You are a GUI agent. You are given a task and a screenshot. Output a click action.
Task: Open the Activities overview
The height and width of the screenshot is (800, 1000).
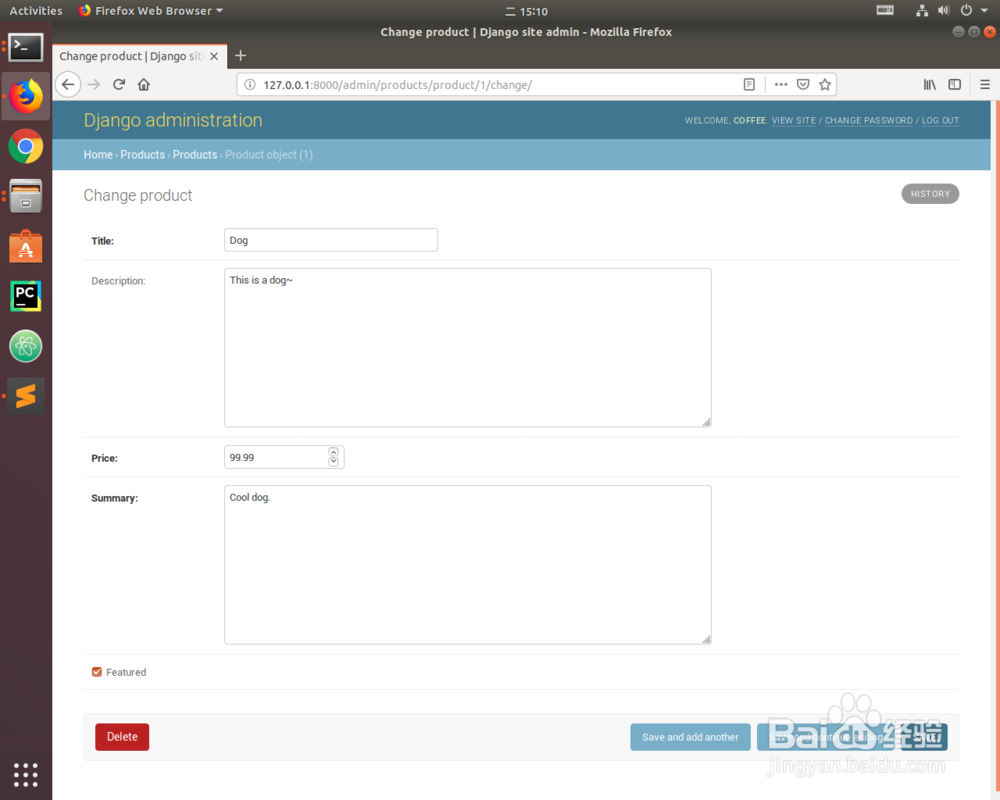point(36,11)
